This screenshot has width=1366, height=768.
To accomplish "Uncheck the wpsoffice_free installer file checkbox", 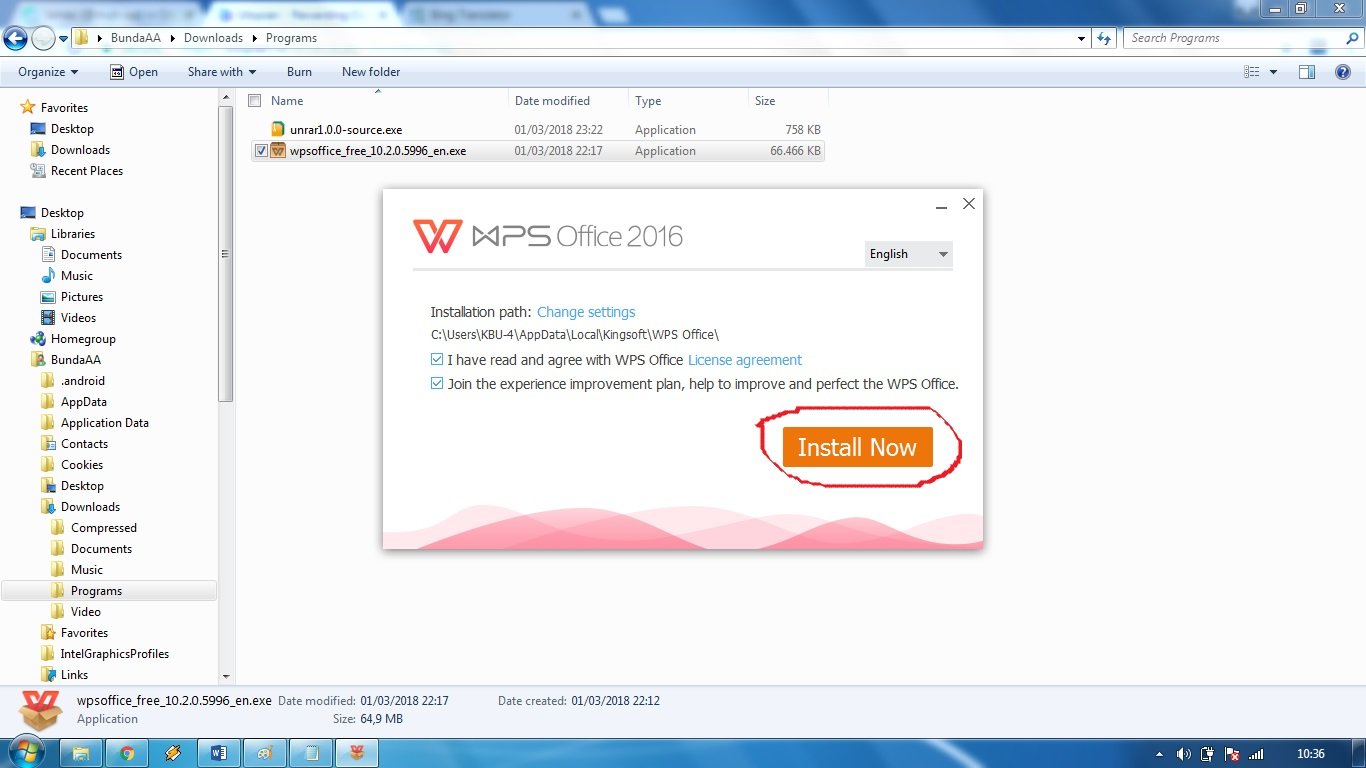I will pos(260,151).
